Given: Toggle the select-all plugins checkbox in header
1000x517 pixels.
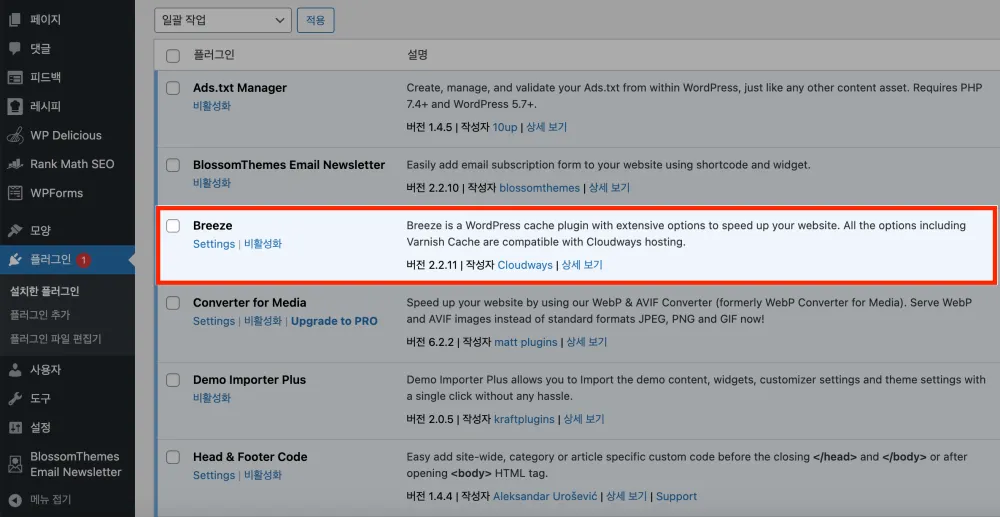Looking at the screenshot, I should pos(173,55).
